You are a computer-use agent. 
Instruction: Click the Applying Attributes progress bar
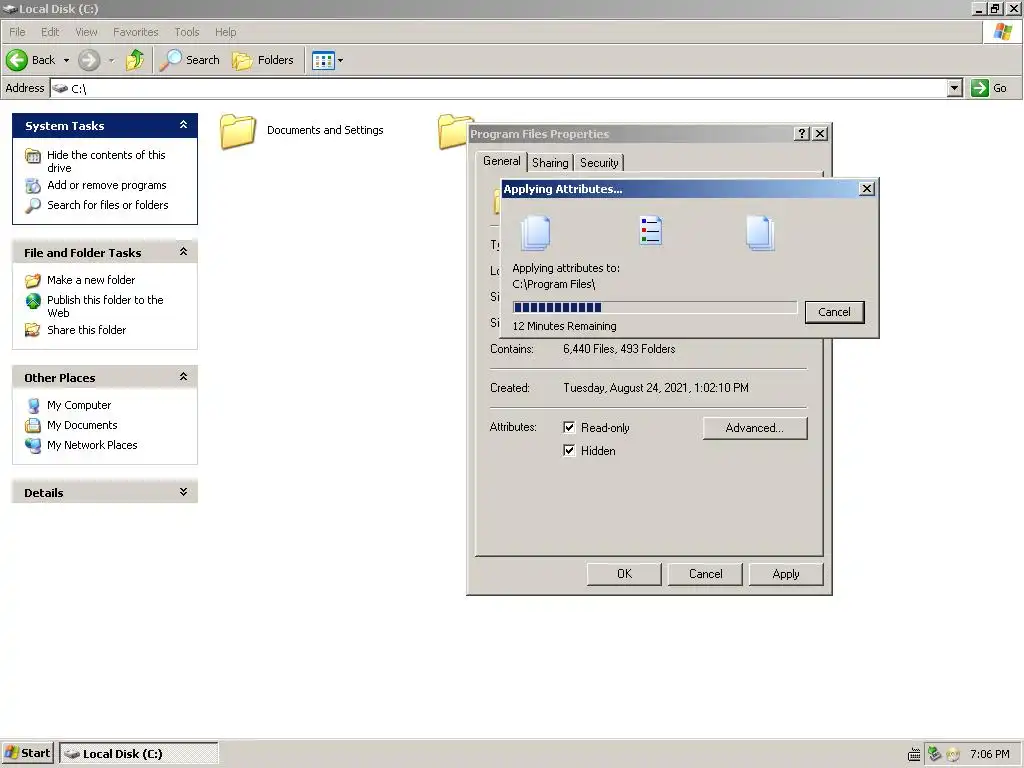point(654,308)
